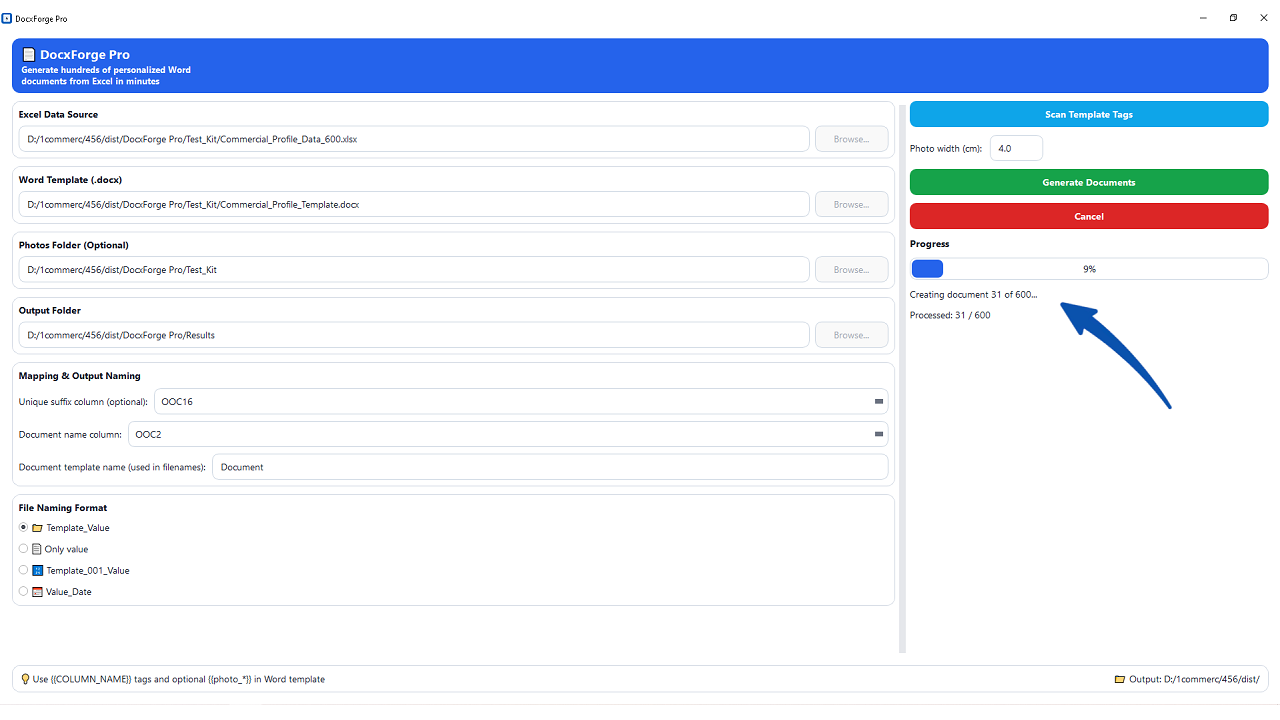Click the Output Folder path field

[x=414, y=335]
